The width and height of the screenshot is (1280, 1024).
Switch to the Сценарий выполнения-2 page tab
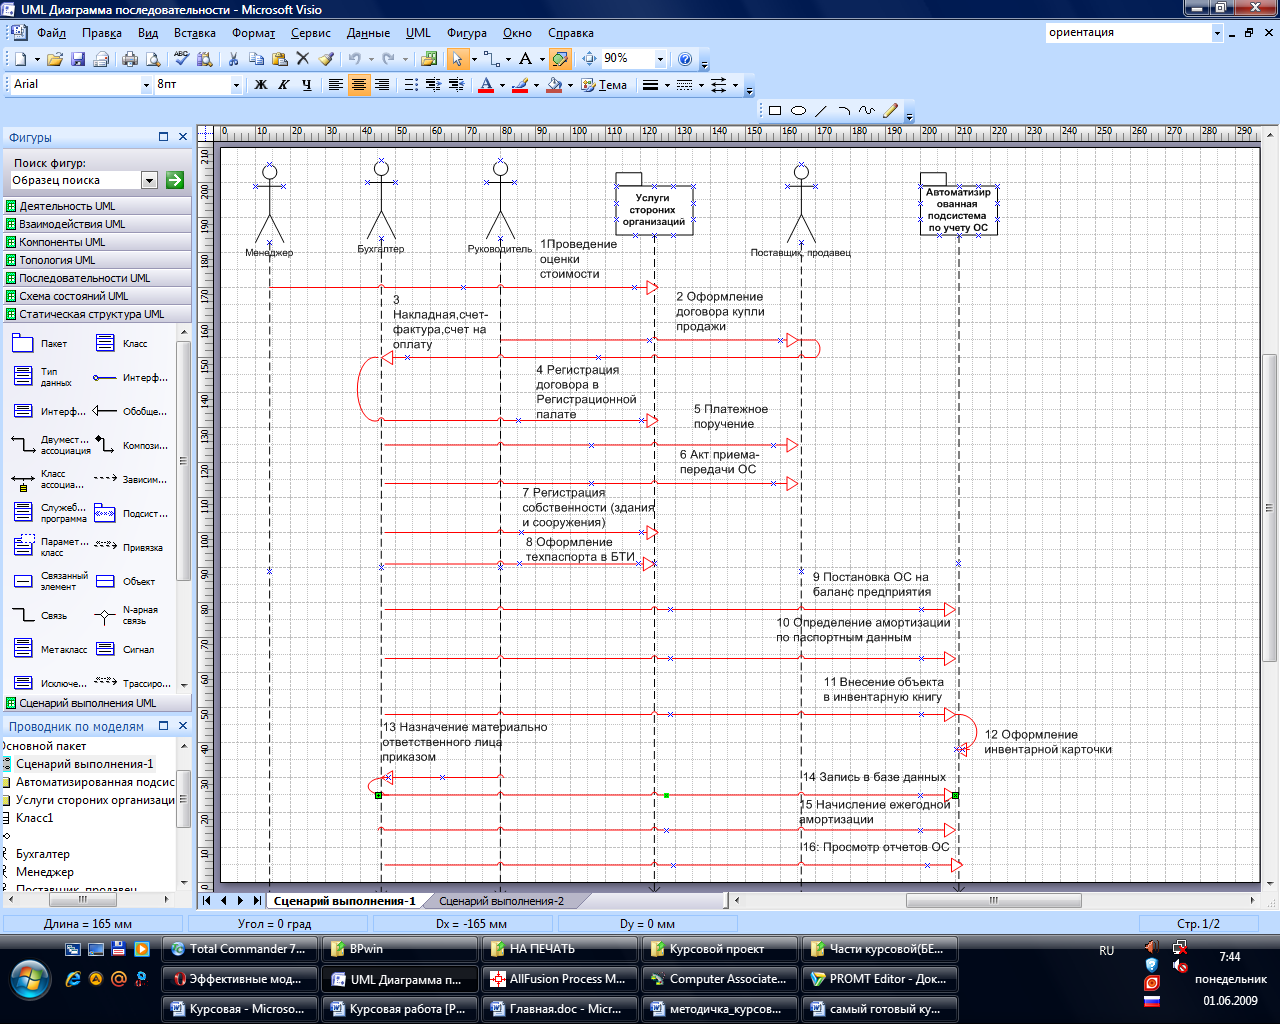(x=501, y=901)
